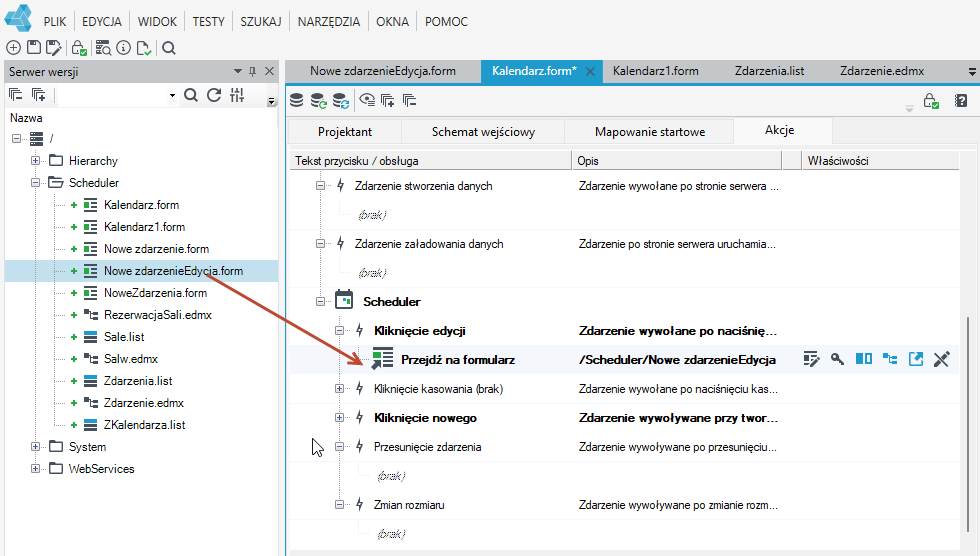Screen dimensions: 980x556
Task: Open the help document icon
Action: pos(961,101)
